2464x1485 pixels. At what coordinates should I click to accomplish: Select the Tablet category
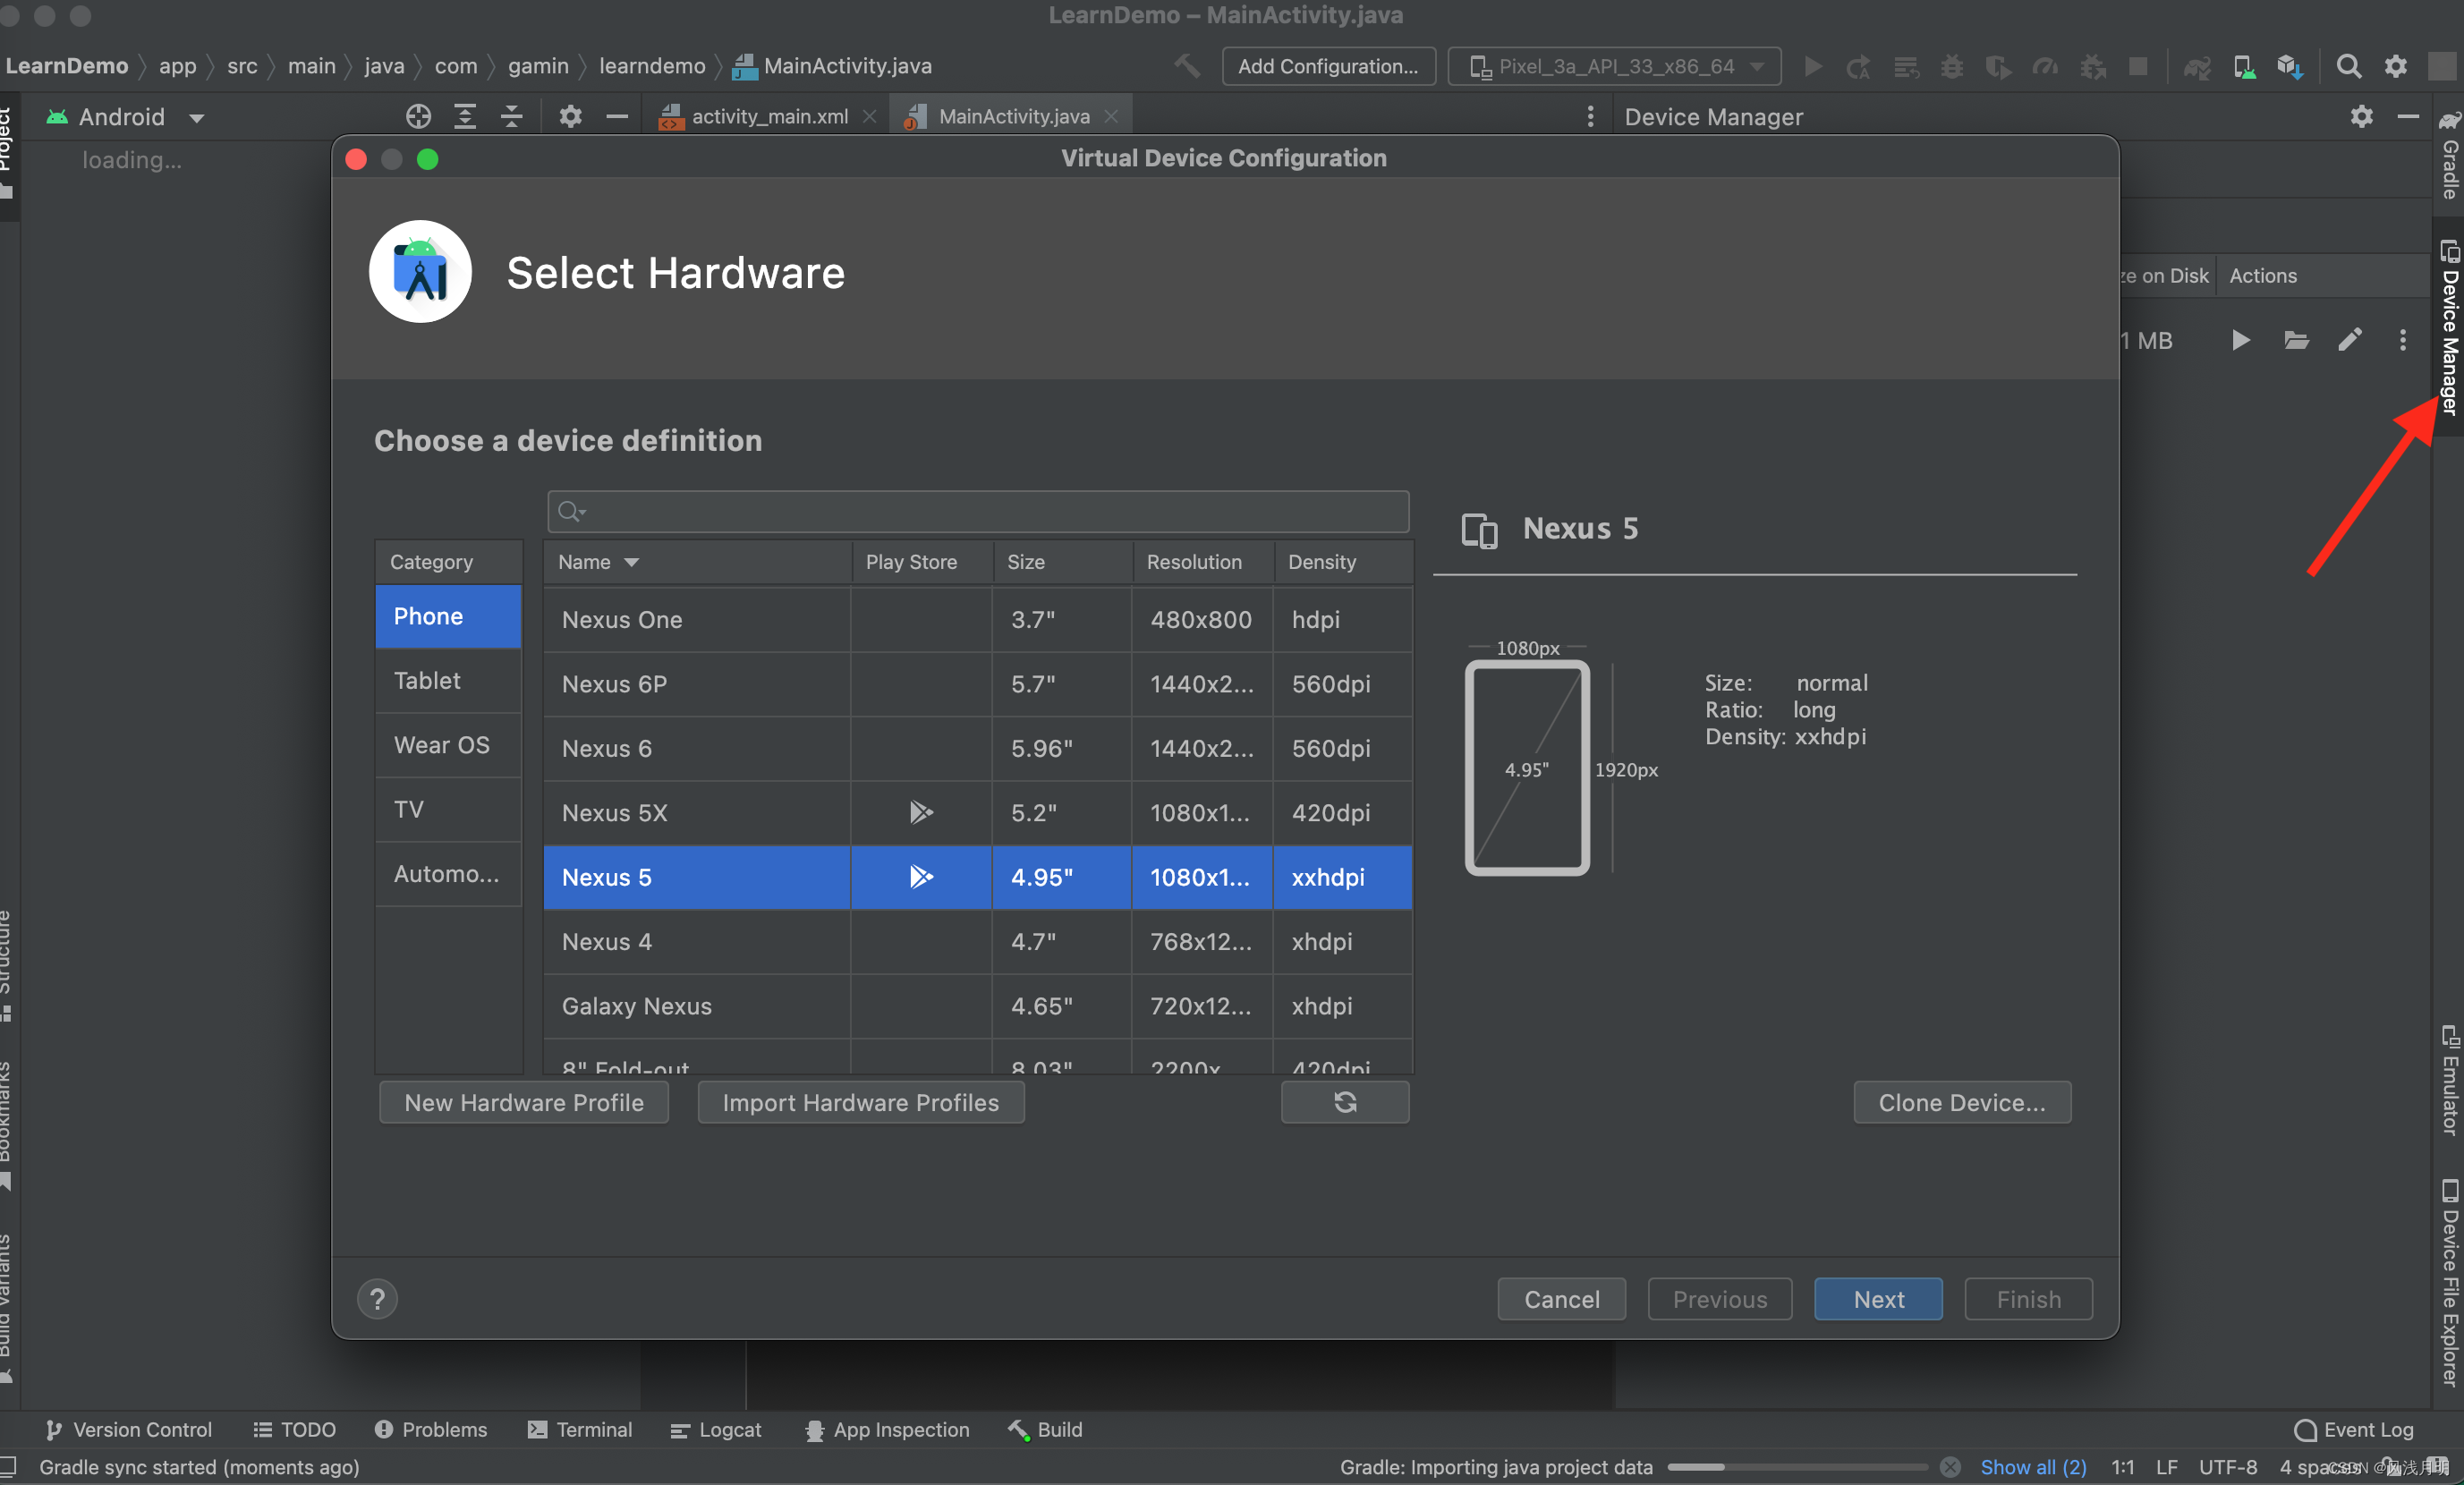tap(448, 680)
